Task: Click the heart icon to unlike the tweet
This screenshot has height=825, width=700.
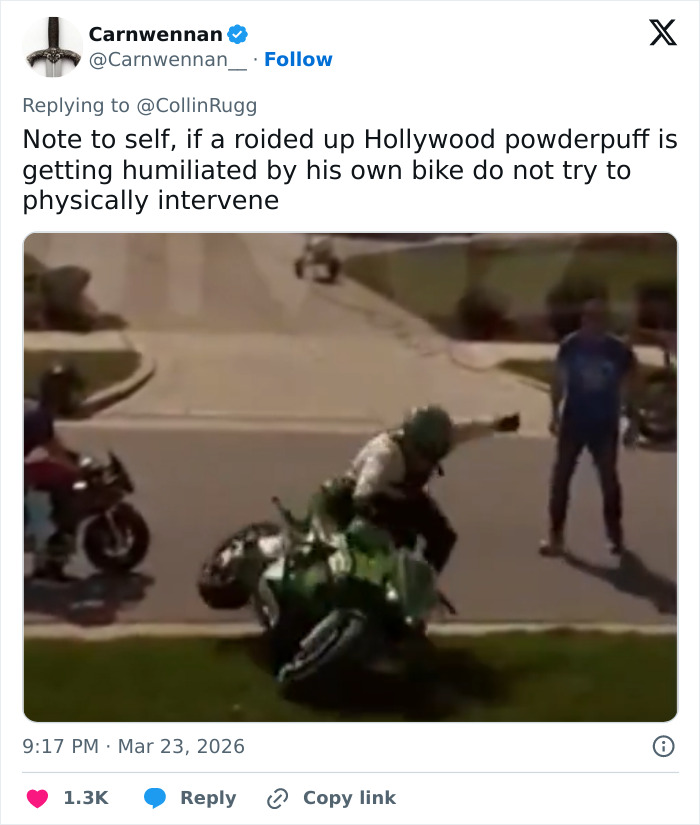Action: coord(35,798)
